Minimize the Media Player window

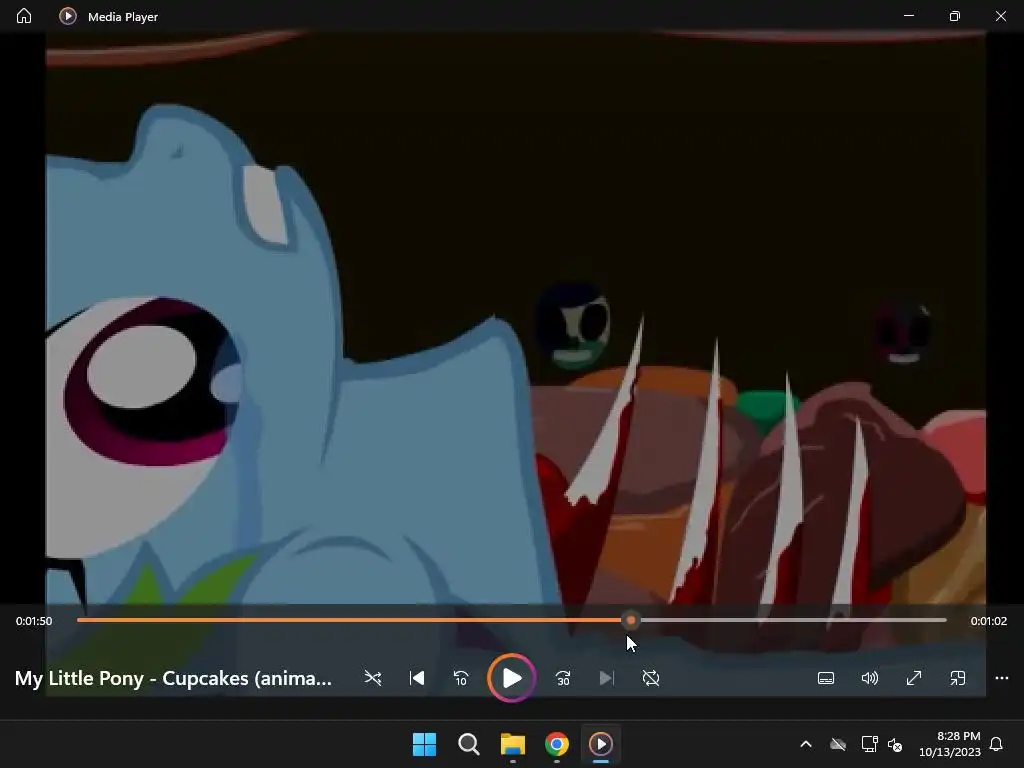909,16
